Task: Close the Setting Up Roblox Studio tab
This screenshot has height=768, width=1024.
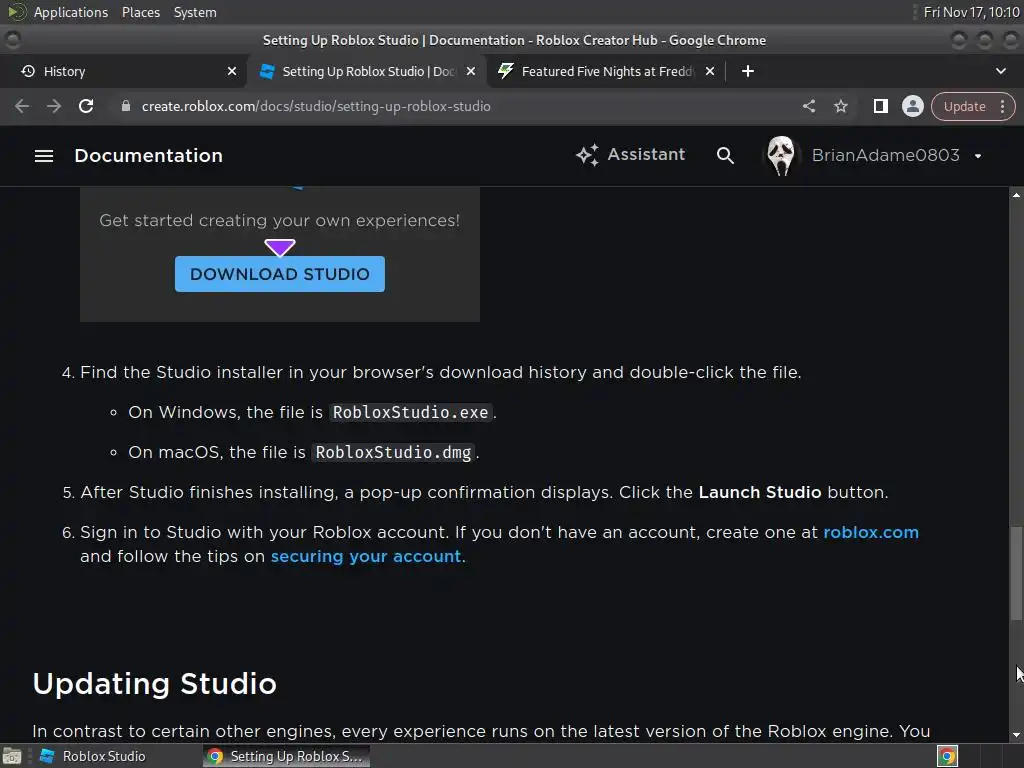Action: click(x=471, y=71)
